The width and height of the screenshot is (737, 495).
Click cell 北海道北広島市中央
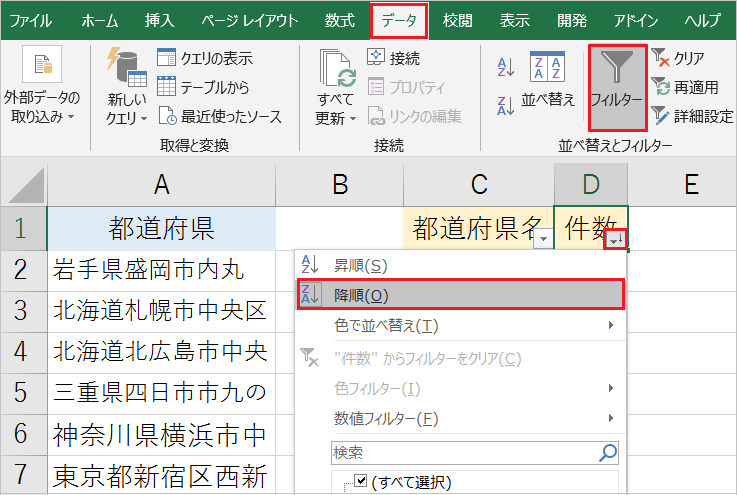click(161, 353)
